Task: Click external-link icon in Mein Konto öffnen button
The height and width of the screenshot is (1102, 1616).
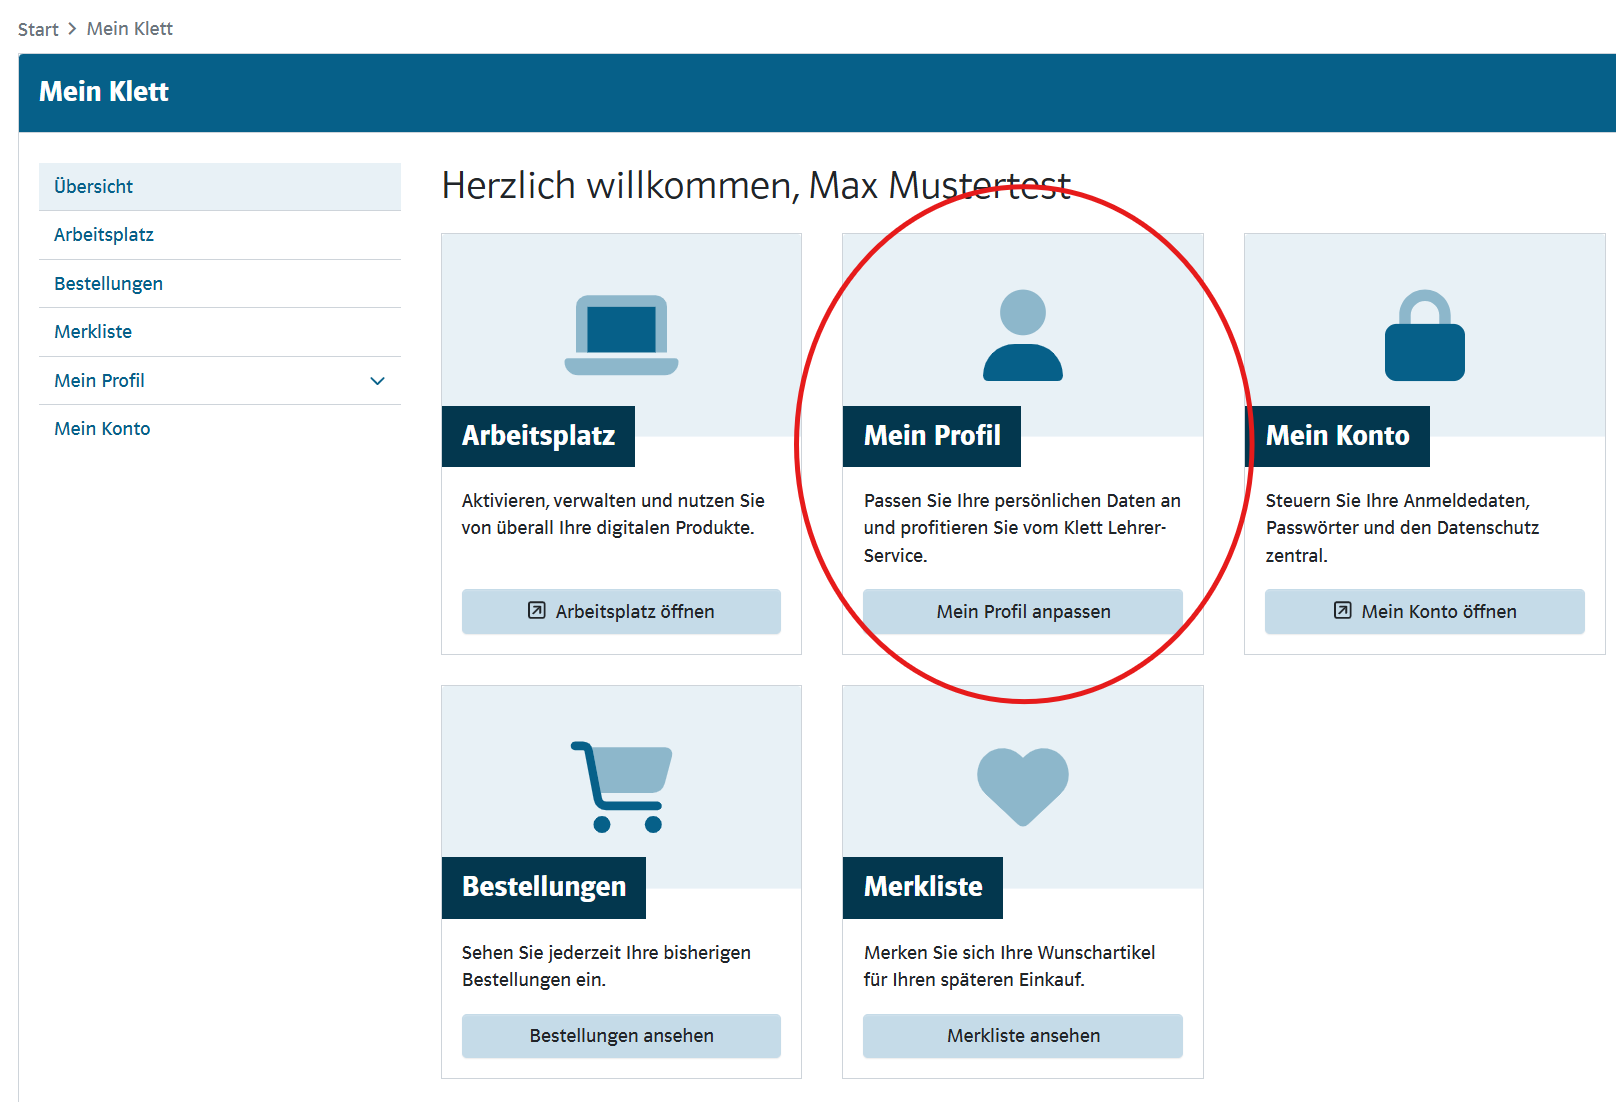Action: point(1342,611)
